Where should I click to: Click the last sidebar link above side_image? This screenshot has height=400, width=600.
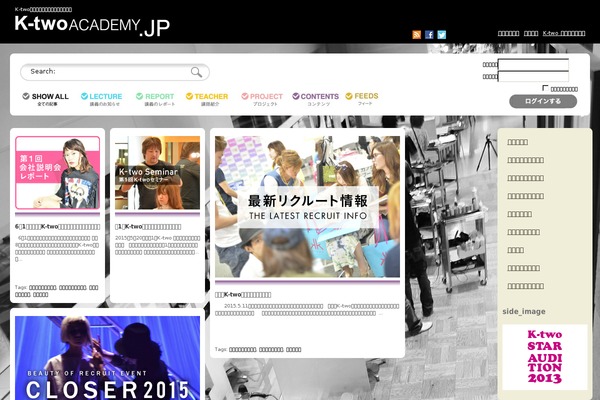click(x=525, y=286)
